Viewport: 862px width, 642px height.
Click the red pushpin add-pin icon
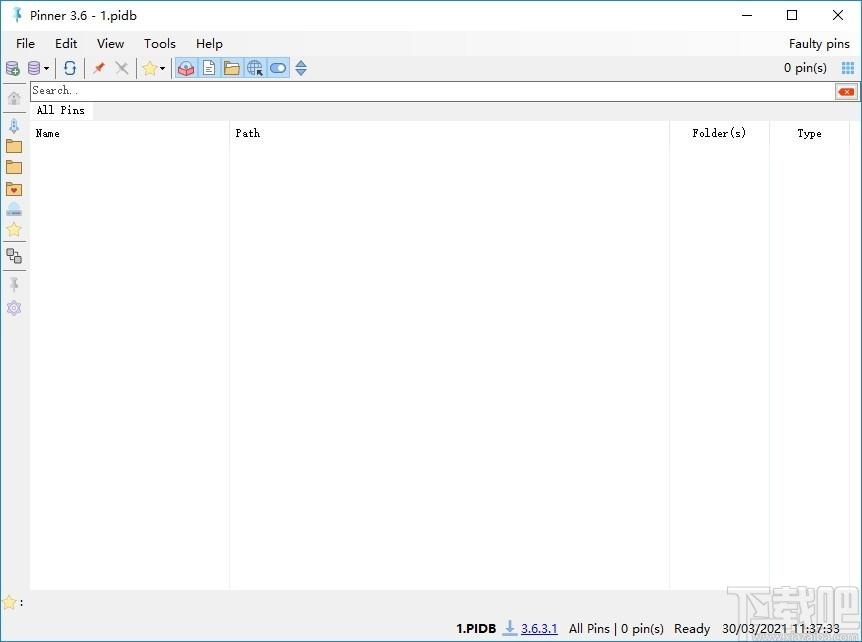(98, 68)
